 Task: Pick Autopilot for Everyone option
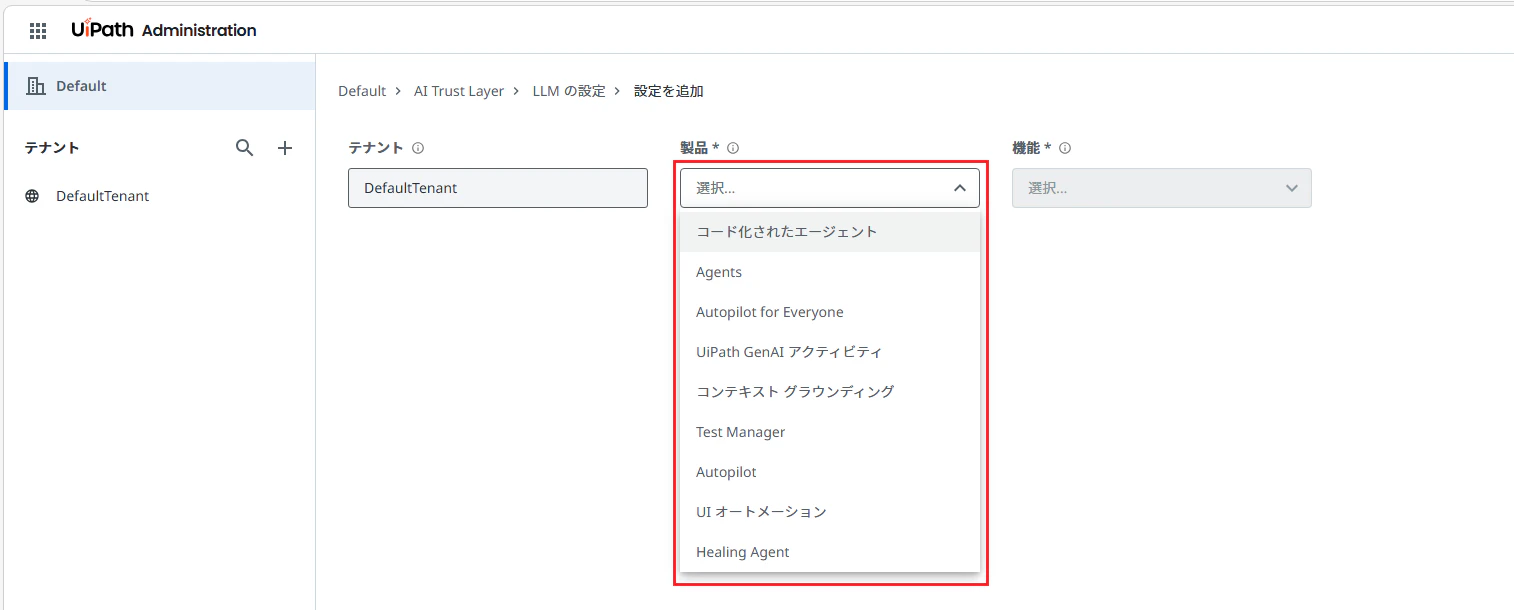(830, 312)
